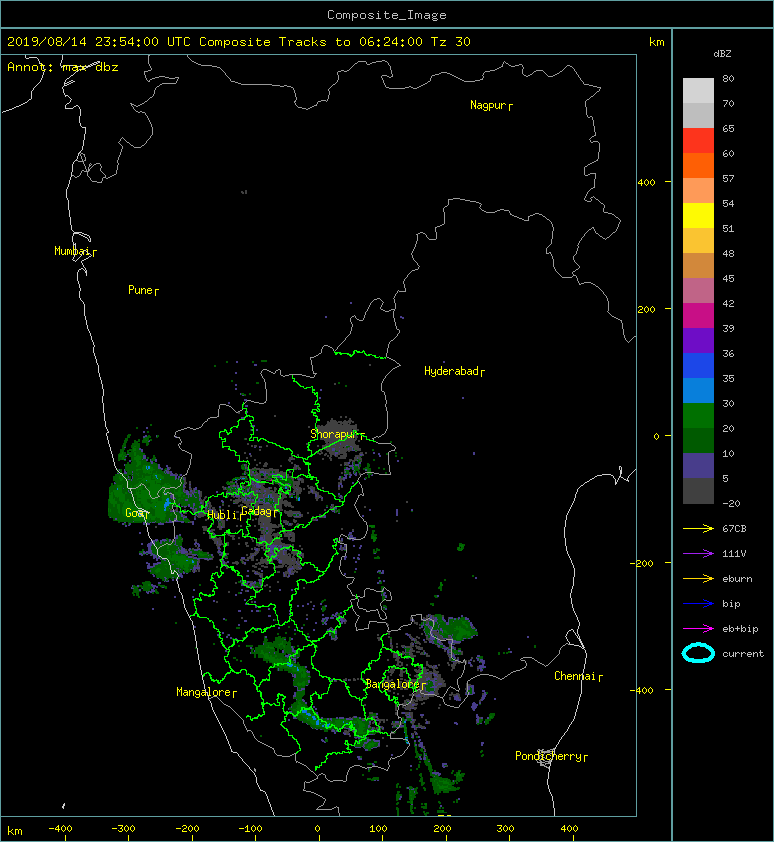774x842 pixels.
Task: Click the Mangalore city label
Action: point(204,692)
